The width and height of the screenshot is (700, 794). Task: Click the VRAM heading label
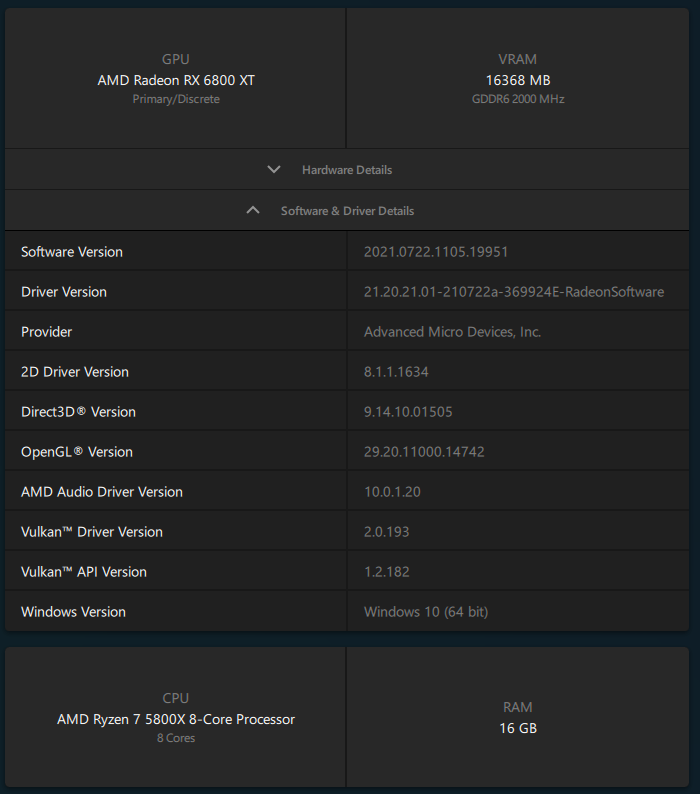[x=518, y=59]
